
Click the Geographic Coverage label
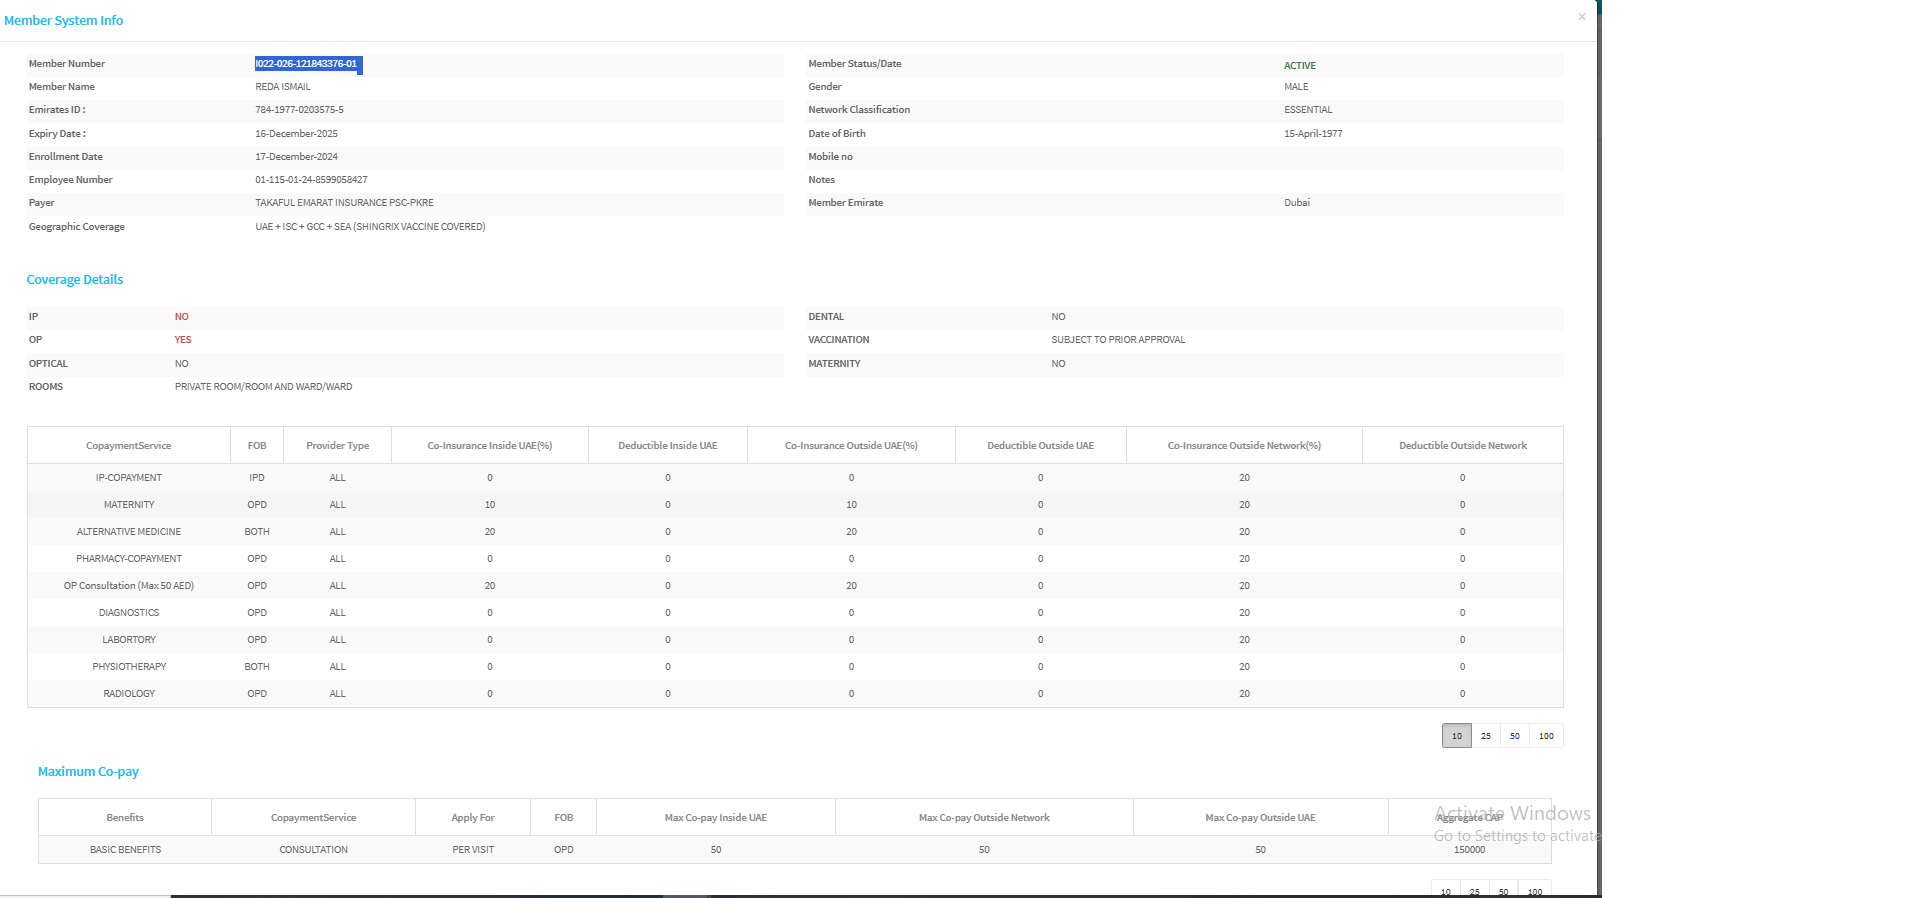(77, 227)
